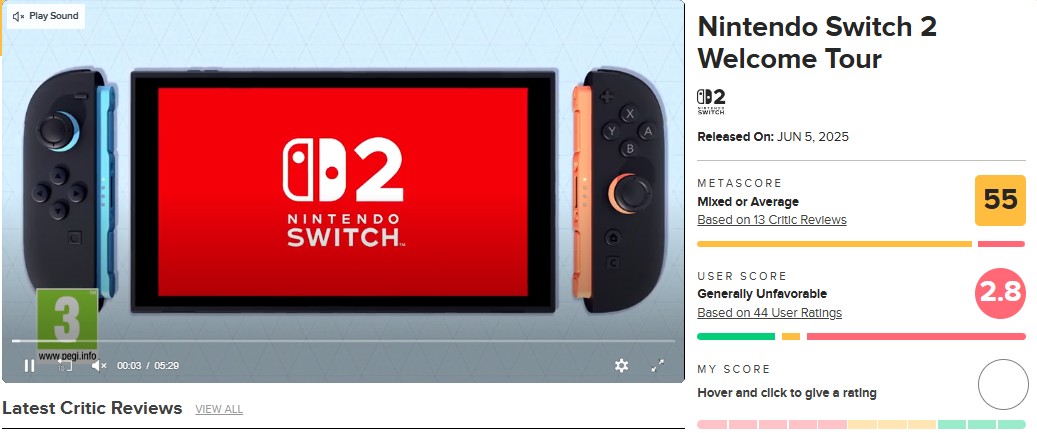Click the yellow mixed critic reviews bar
The width and height of the screenshot is (1037, 433).
pos(835,244)
